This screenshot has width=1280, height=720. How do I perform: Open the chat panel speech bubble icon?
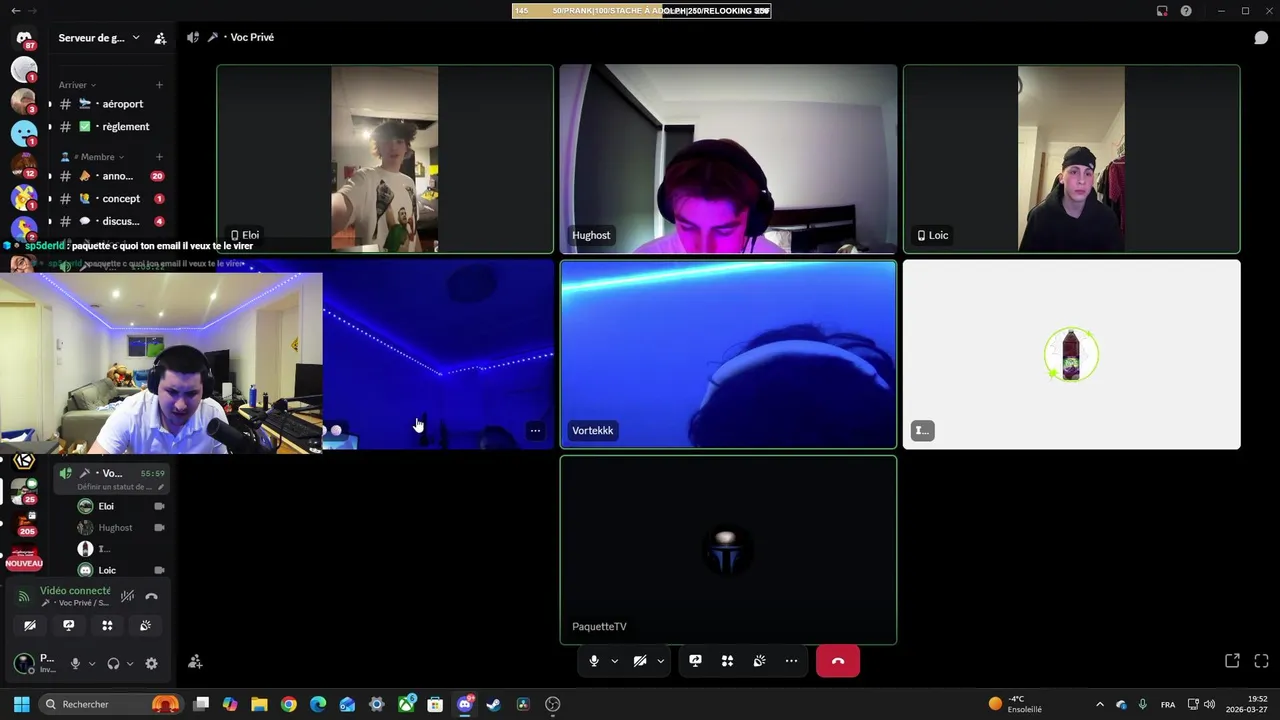pyautogui.click(x=1261, y=38)
